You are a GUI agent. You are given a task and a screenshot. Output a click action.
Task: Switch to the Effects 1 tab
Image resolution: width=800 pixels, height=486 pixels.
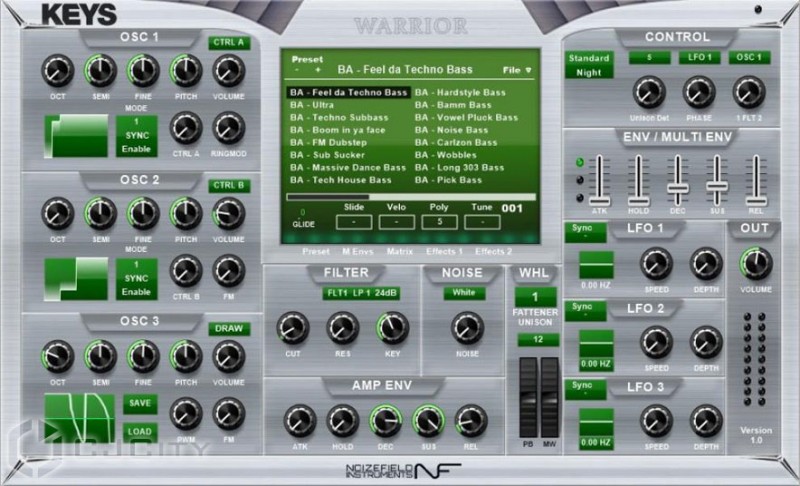pyautogui.click(x=444, y=251)
